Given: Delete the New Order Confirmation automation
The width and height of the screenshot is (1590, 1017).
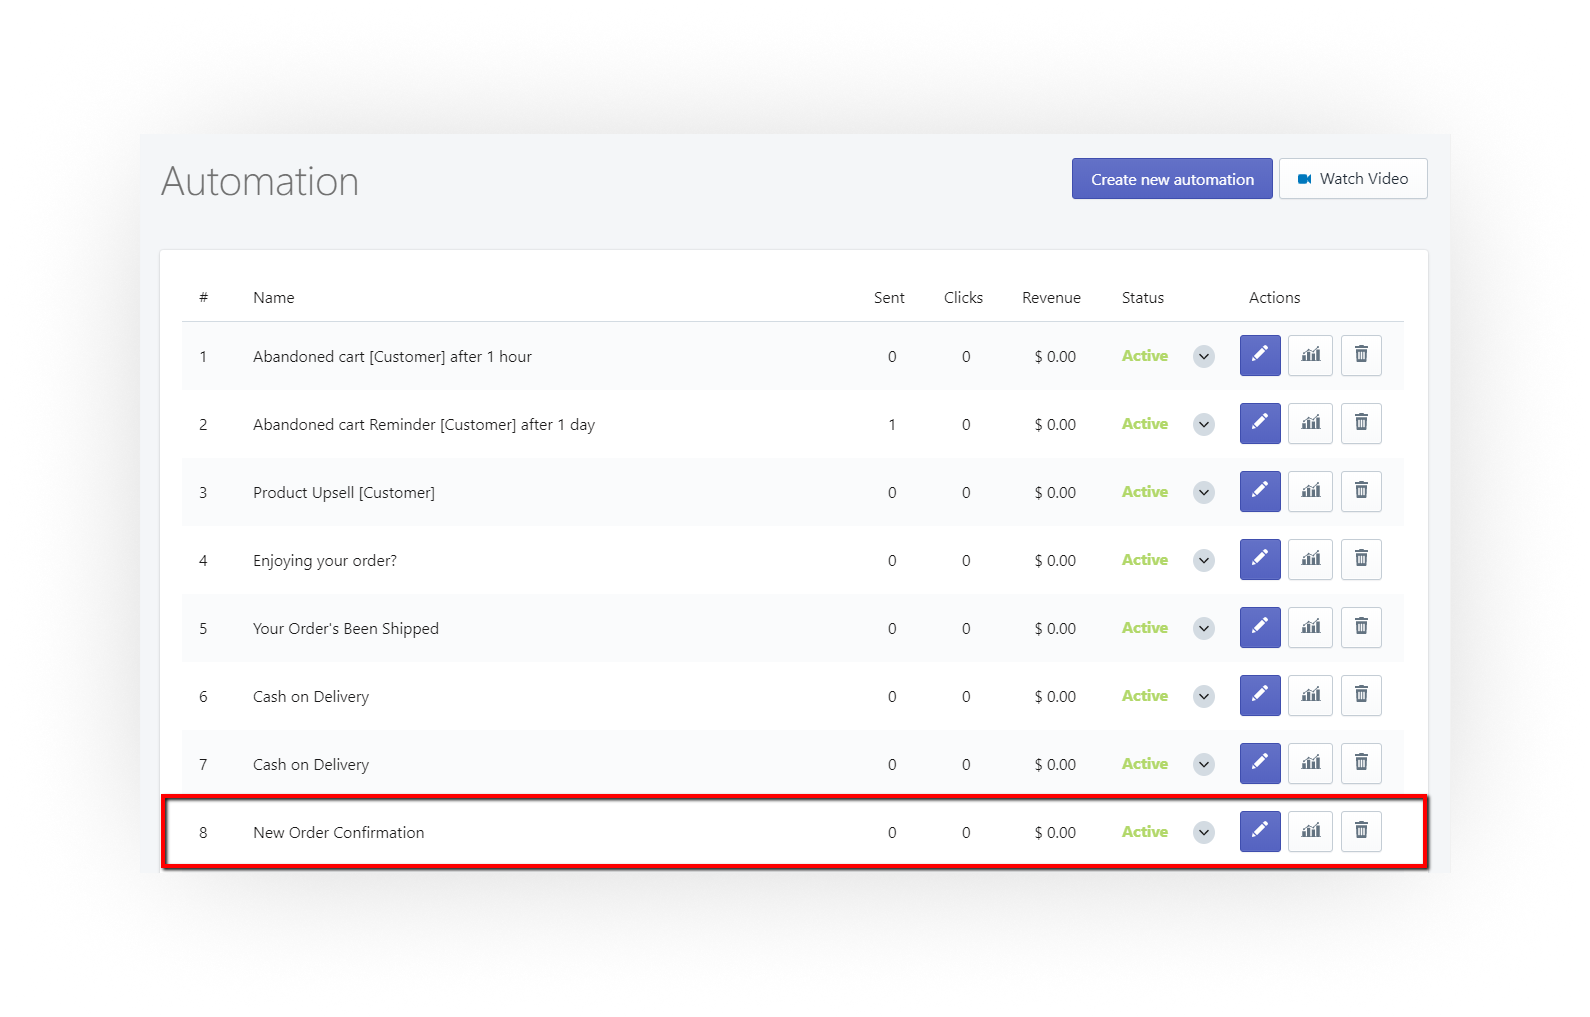Looking at the screenshot, I should 1361,831.
